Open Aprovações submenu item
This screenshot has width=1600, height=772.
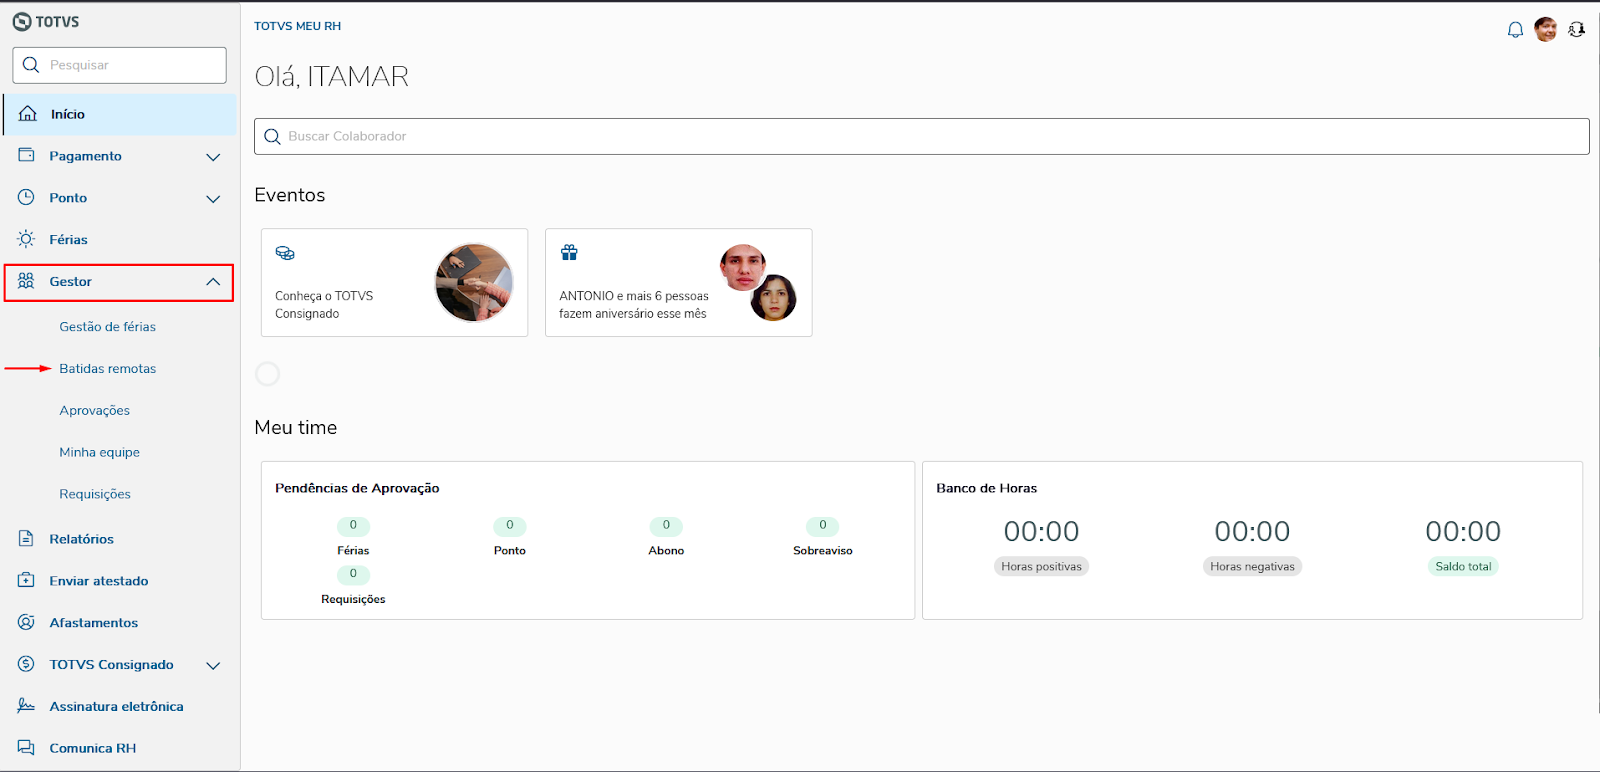click(94, 410)
